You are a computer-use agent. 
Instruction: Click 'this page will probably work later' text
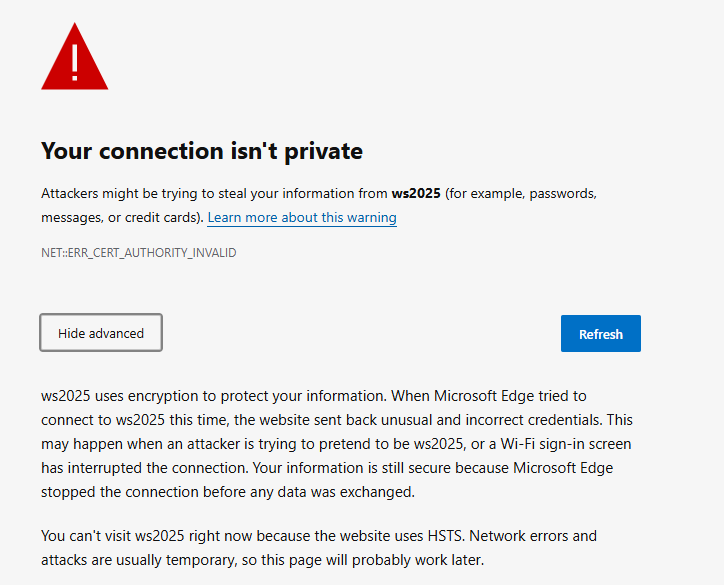click(372, 560)
